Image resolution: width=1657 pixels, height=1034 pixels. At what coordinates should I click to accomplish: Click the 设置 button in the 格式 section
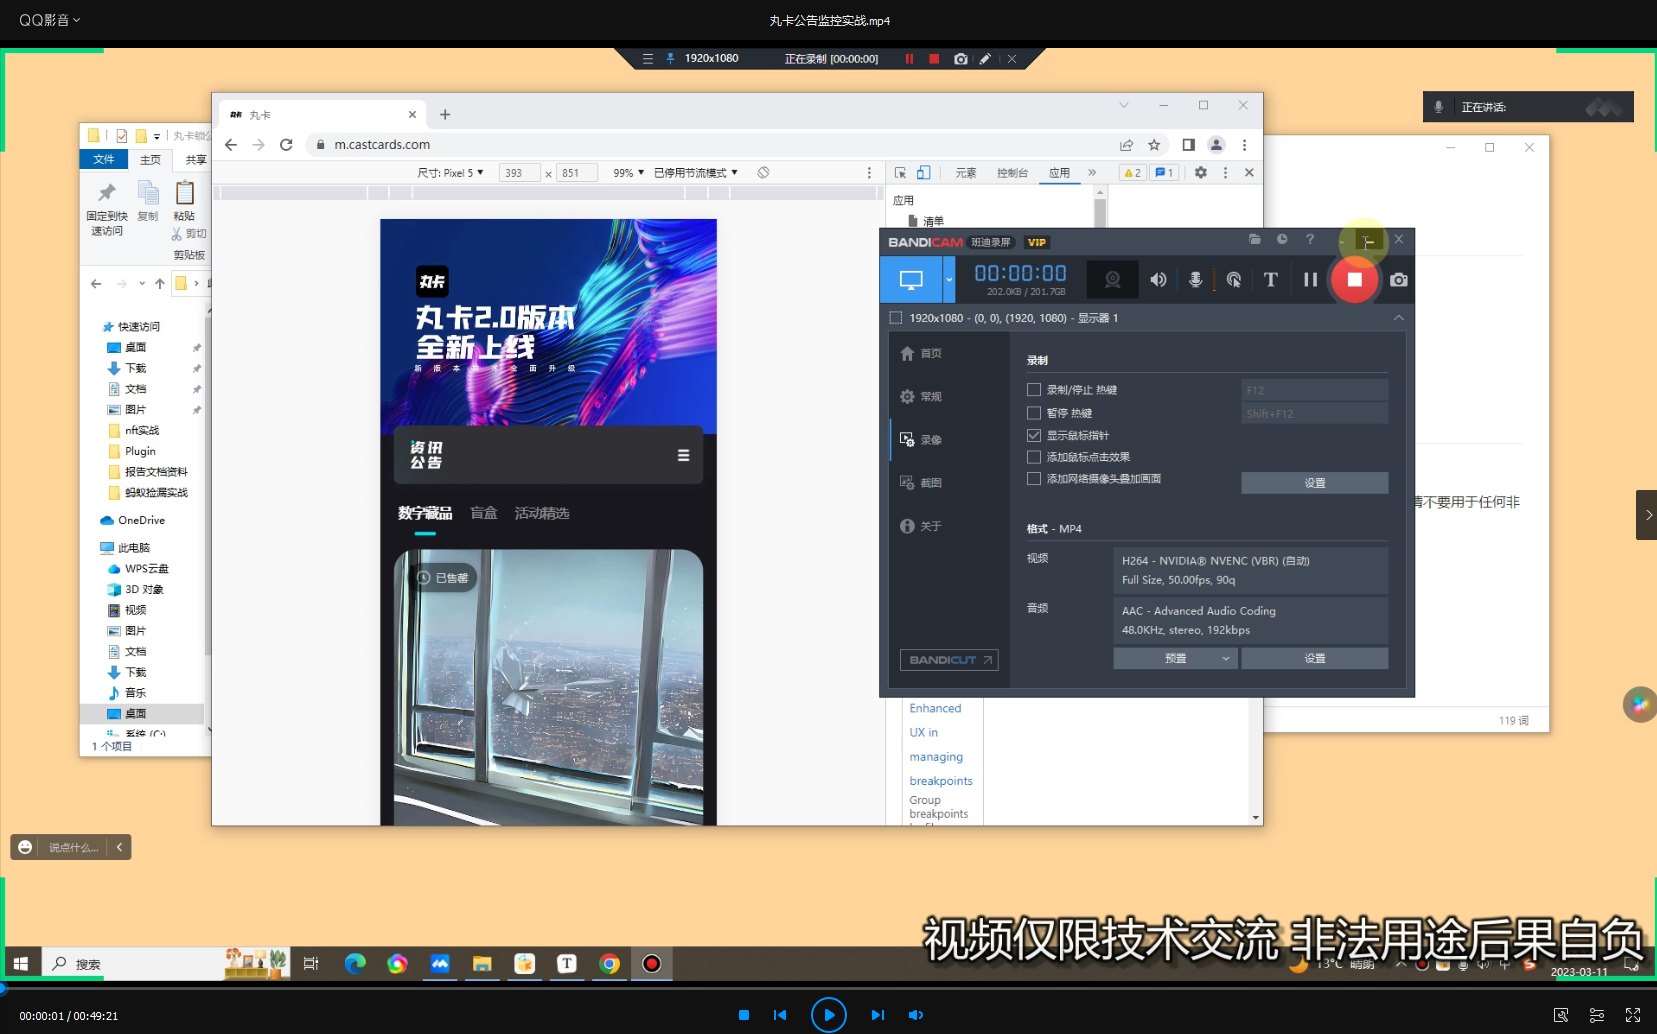(x=1315, y=658)
